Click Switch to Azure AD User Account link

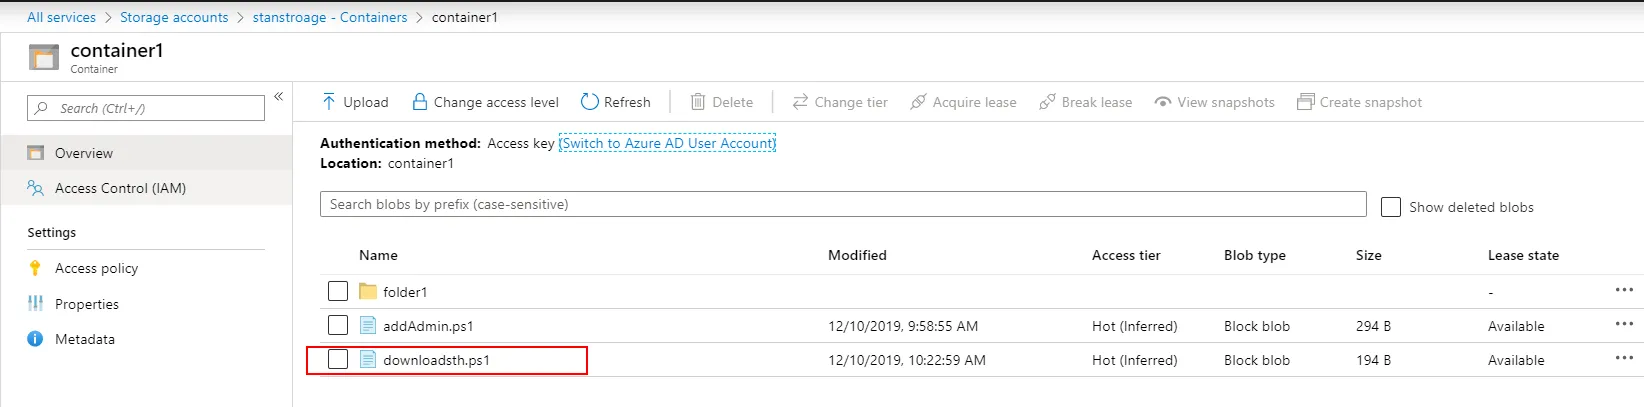pos(667,143)
